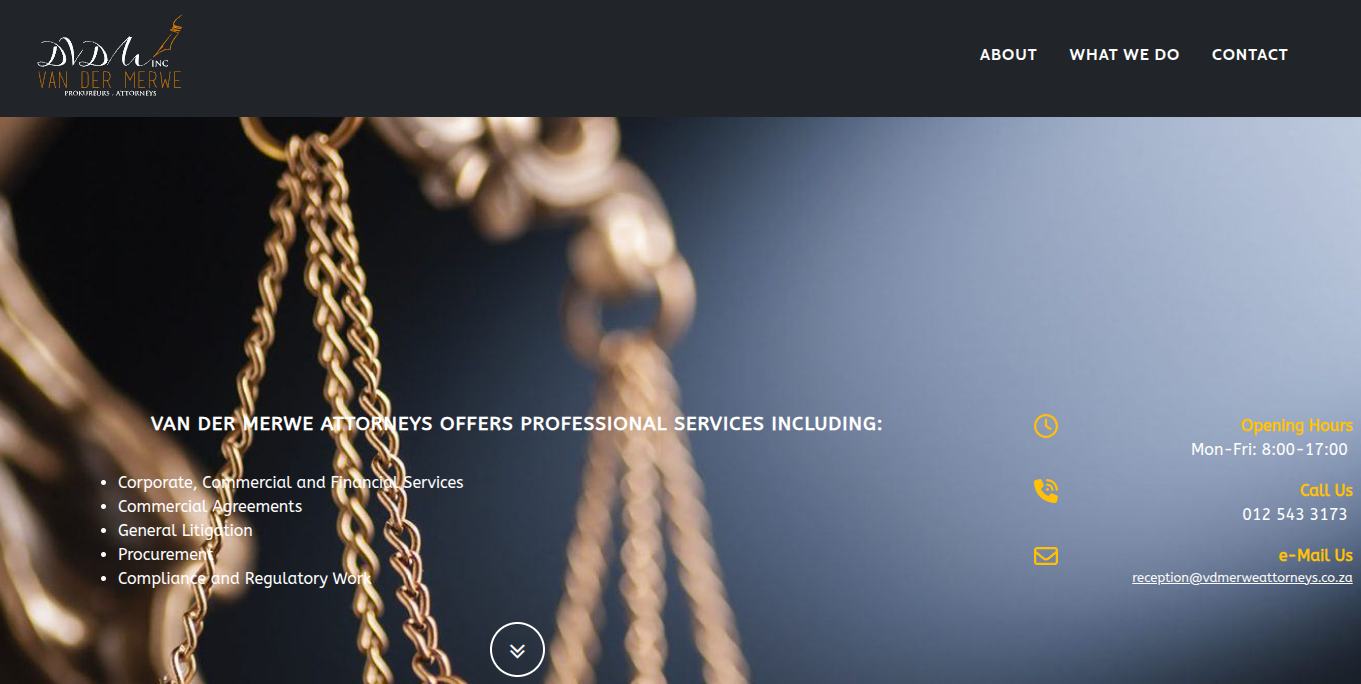Open the What We Do menu item
This screenshot has width=1361, height=684.
[1124, 55]
